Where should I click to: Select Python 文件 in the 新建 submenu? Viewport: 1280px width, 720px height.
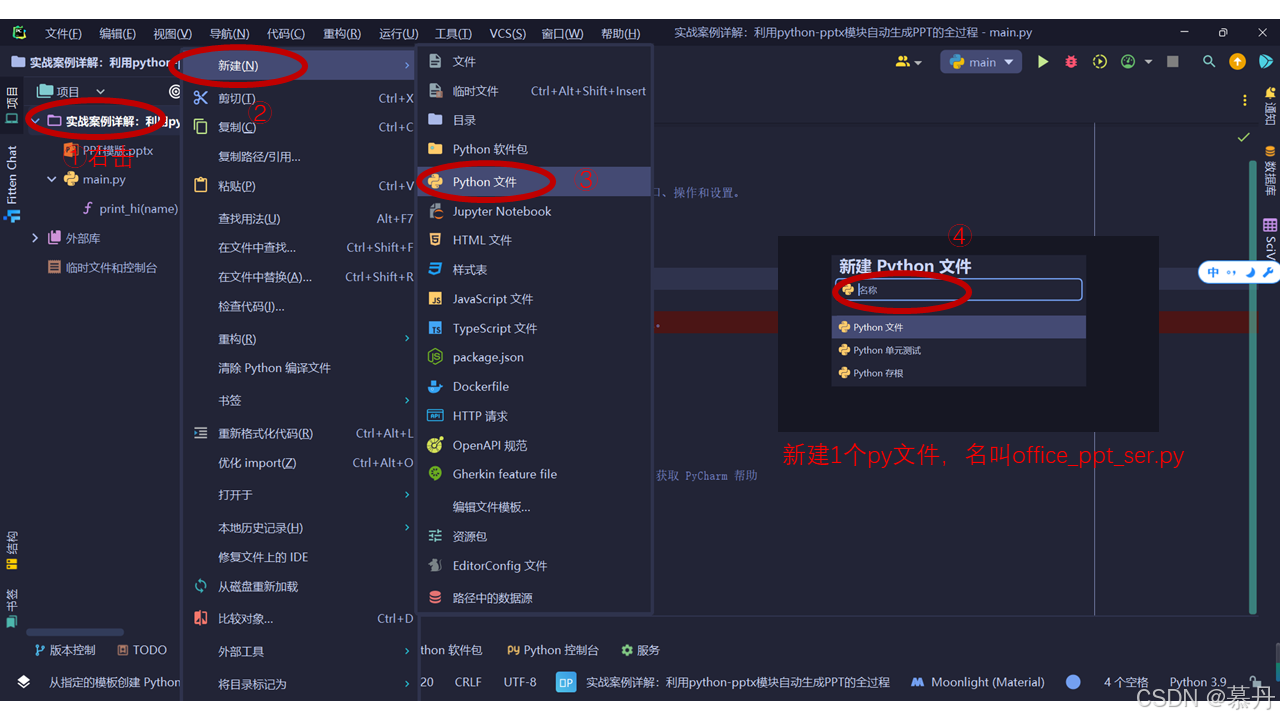point(485,182)
